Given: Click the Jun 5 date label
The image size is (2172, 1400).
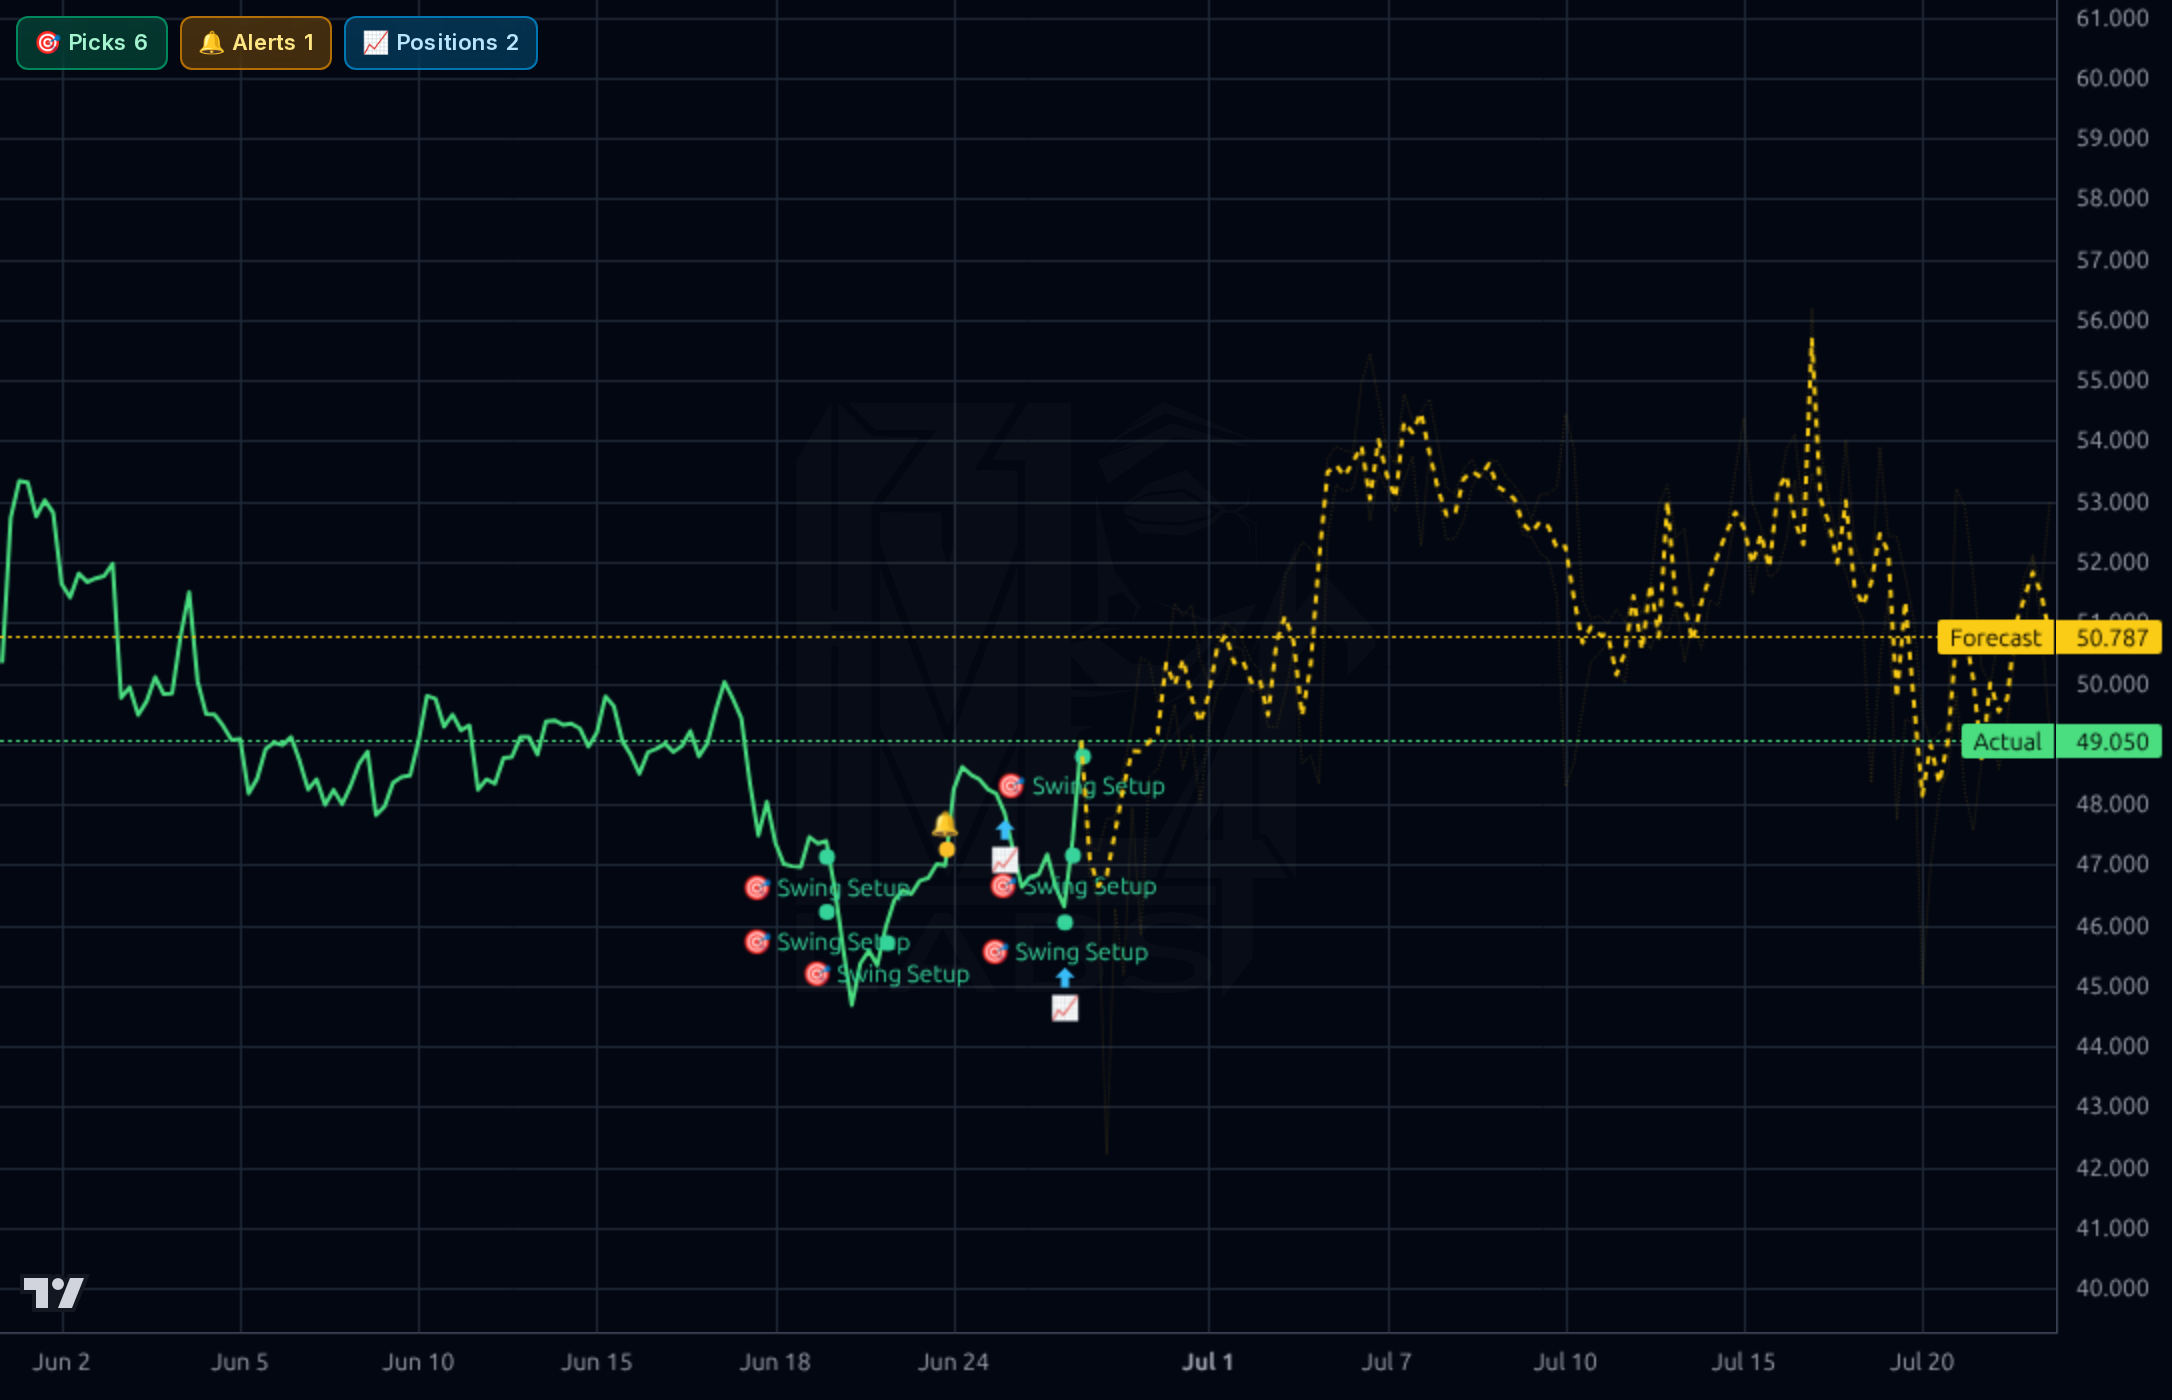Looking at the screenshot, I should [x=240, y=1362].
